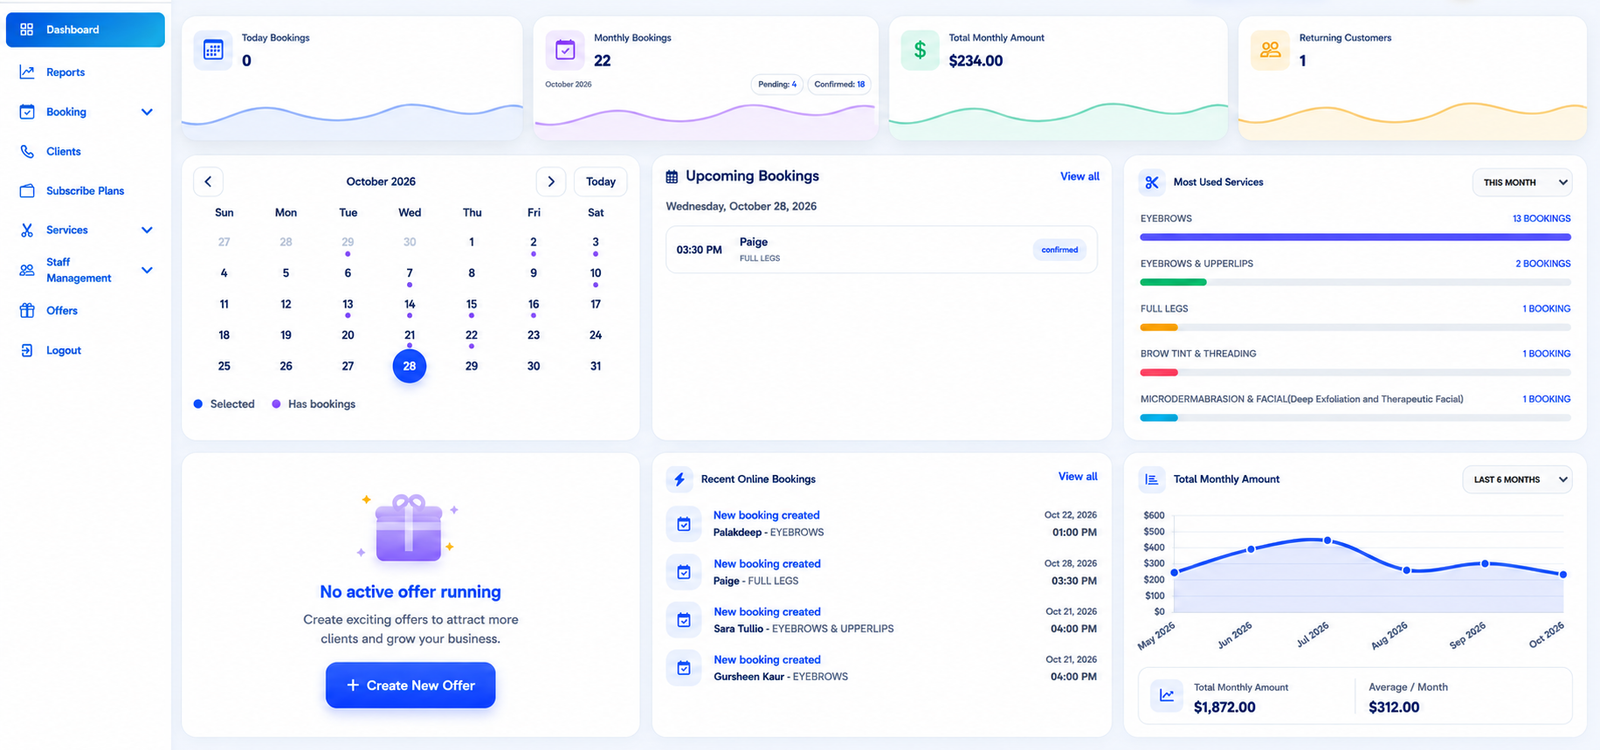Click the Subscribe Plans folder icon
Viewport: 1600px width, 750px height.
(x=27, y=190)
